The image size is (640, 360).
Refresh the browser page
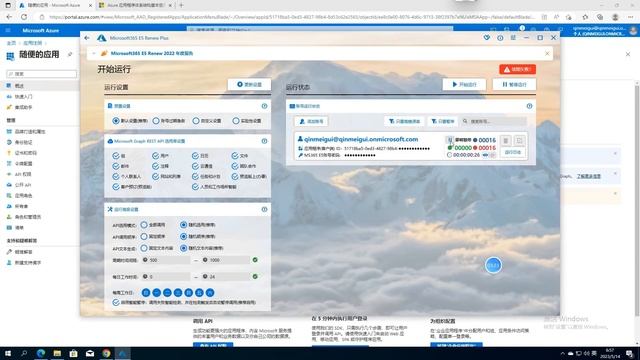[24, 17]
